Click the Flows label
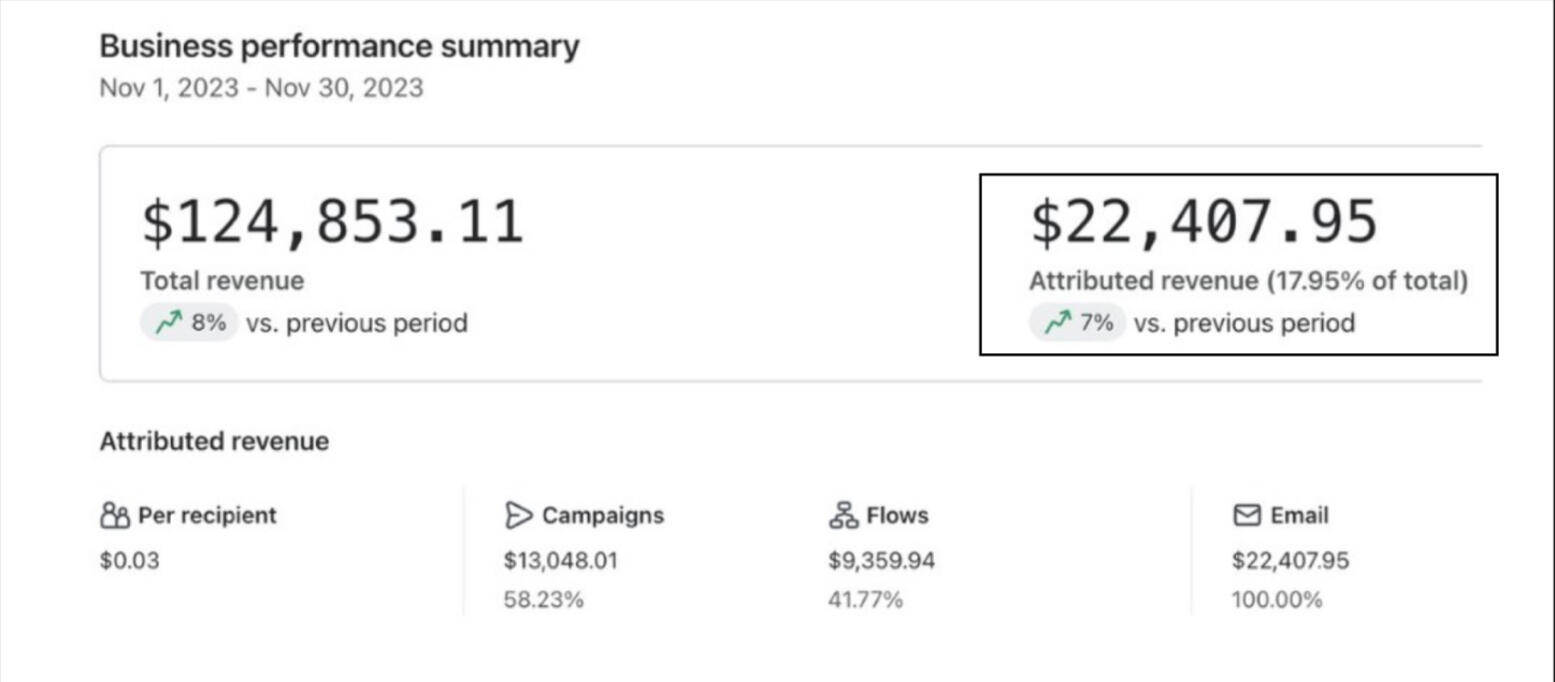The image size is (1555, 682). tap(897, 516)
